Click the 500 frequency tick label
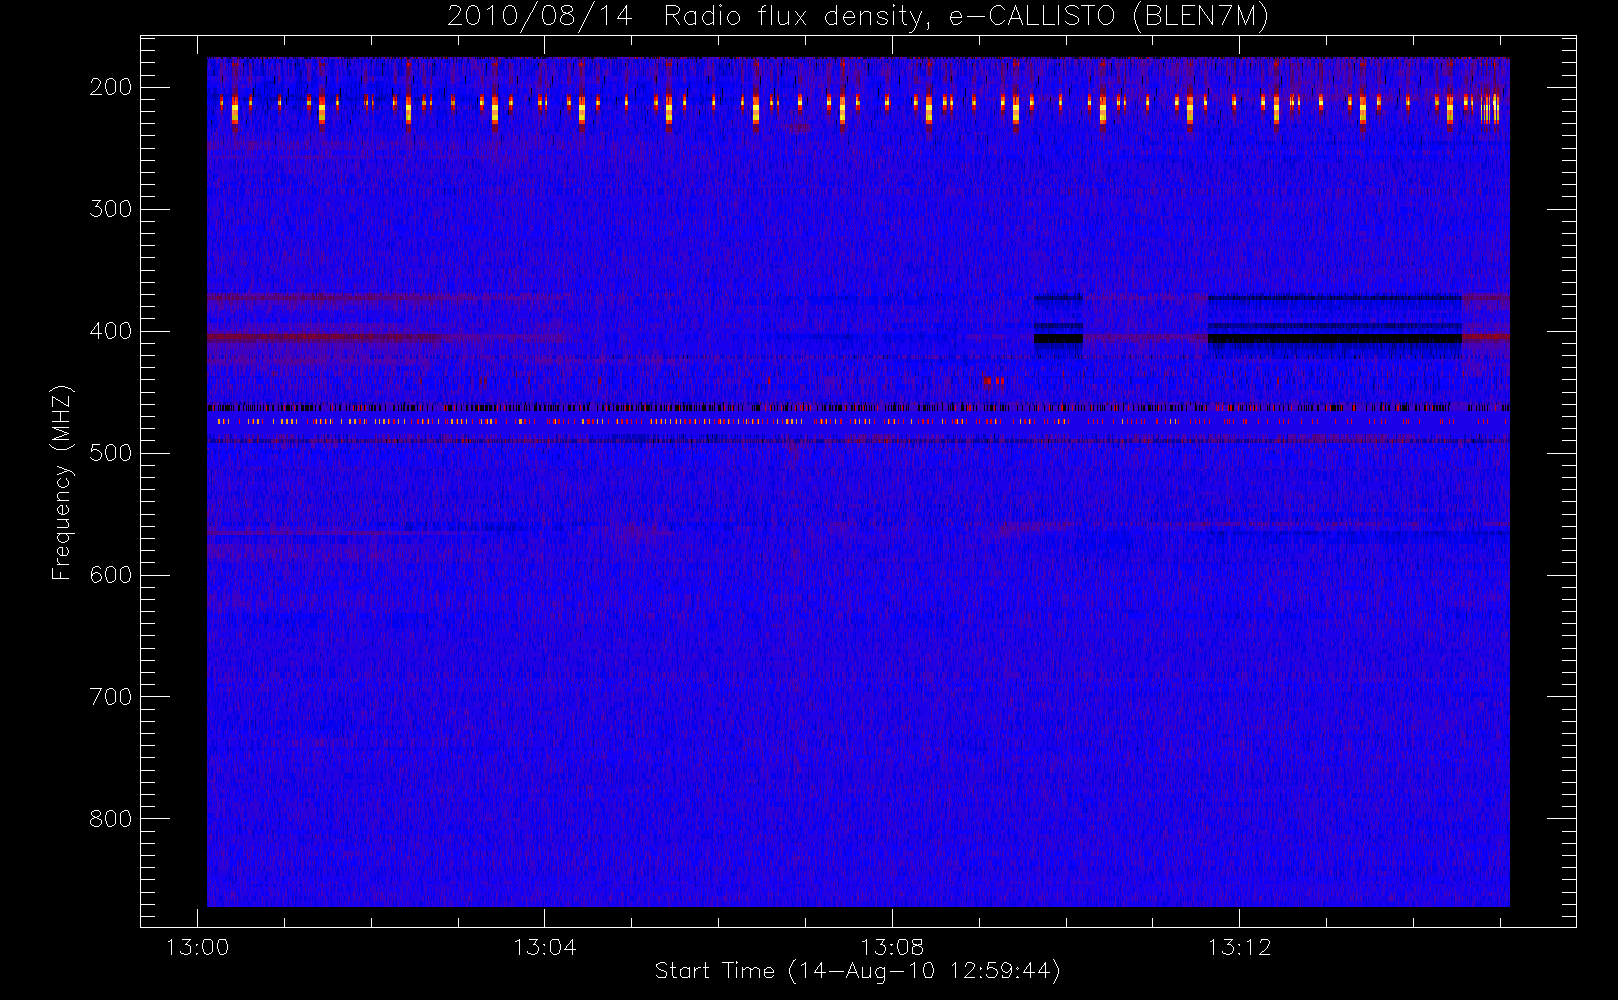This screenshot has height=1000, width=1618. (x=111, y=453)
